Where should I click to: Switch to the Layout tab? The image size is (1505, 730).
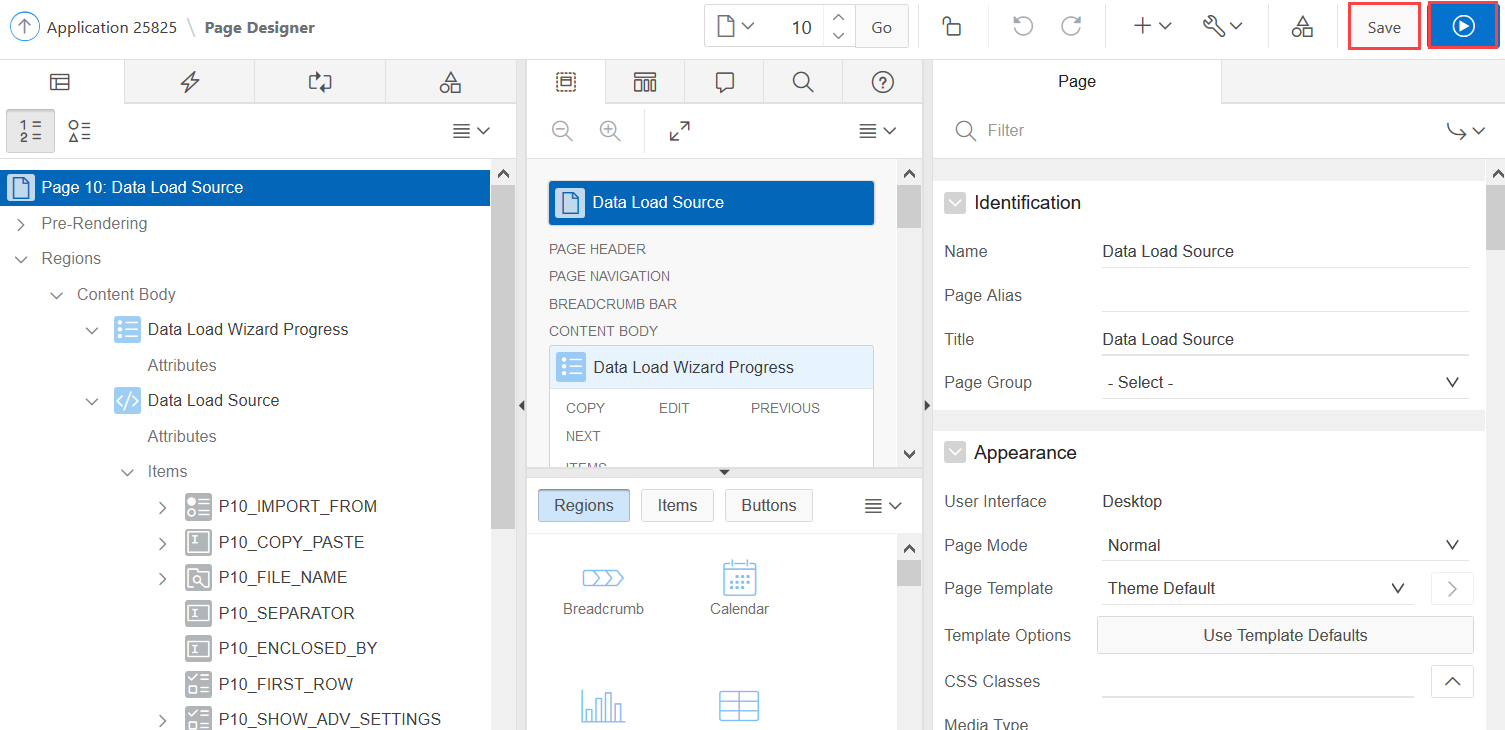(x=566, y=82)
